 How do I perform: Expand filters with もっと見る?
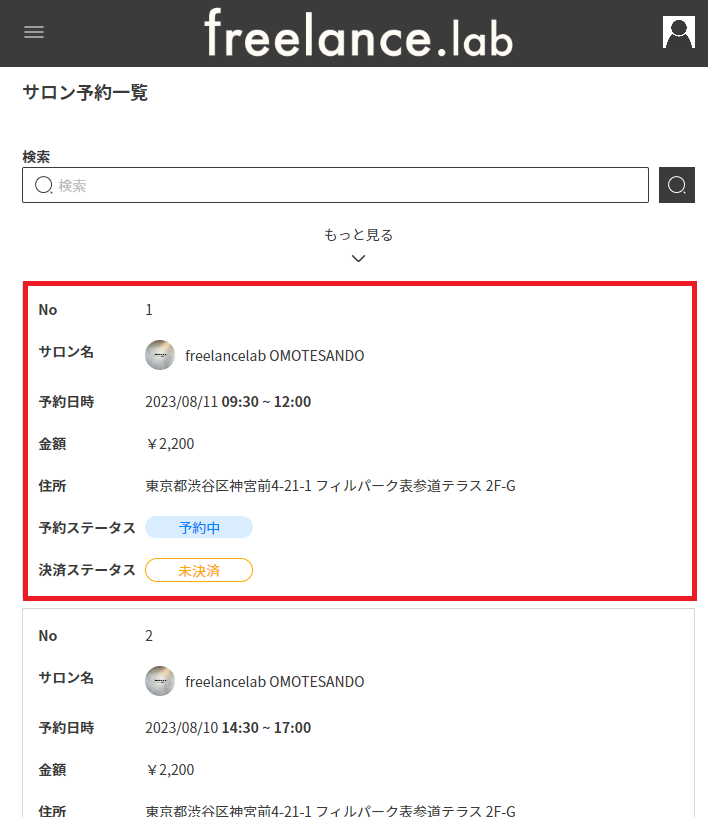coord(358,235)
